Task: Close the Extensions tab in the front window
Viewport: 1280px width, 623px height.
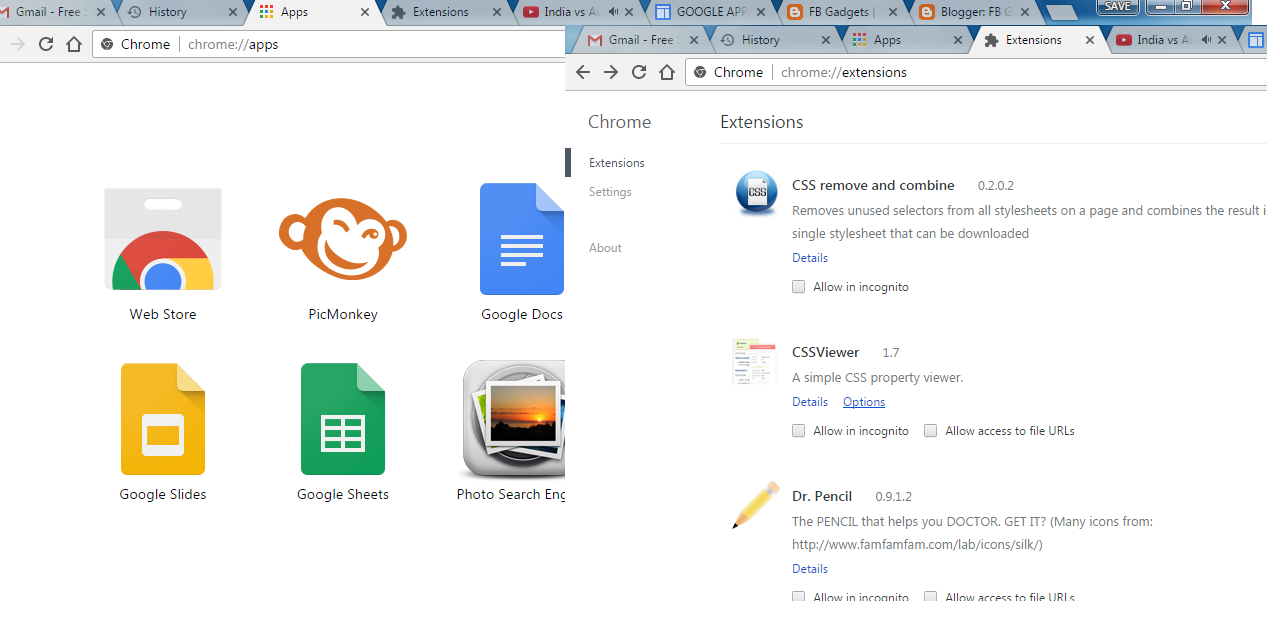Action: coord(1088,40)
